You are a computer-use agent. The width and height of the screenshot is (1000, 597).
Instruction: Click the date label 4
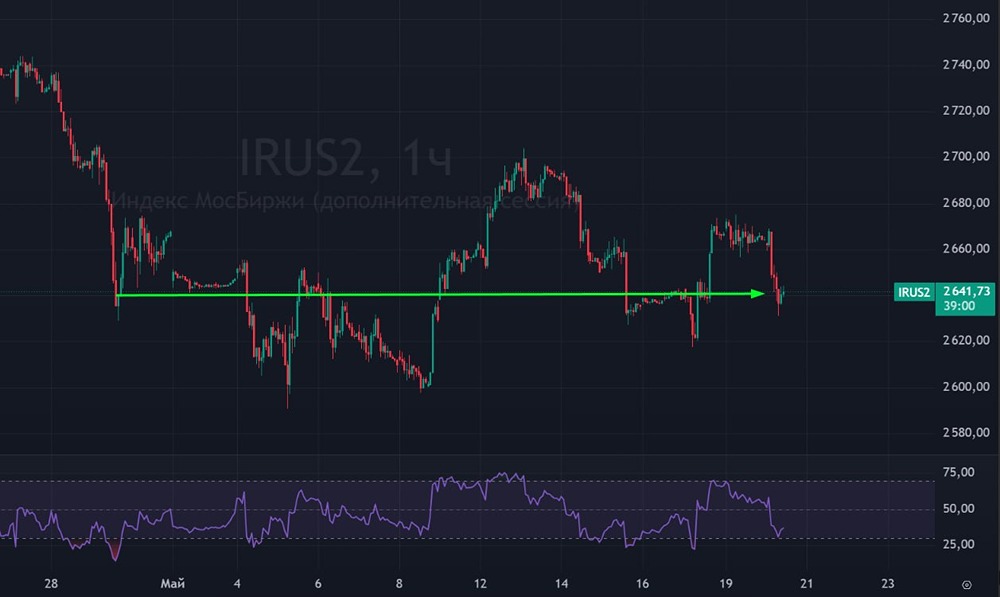237,584
